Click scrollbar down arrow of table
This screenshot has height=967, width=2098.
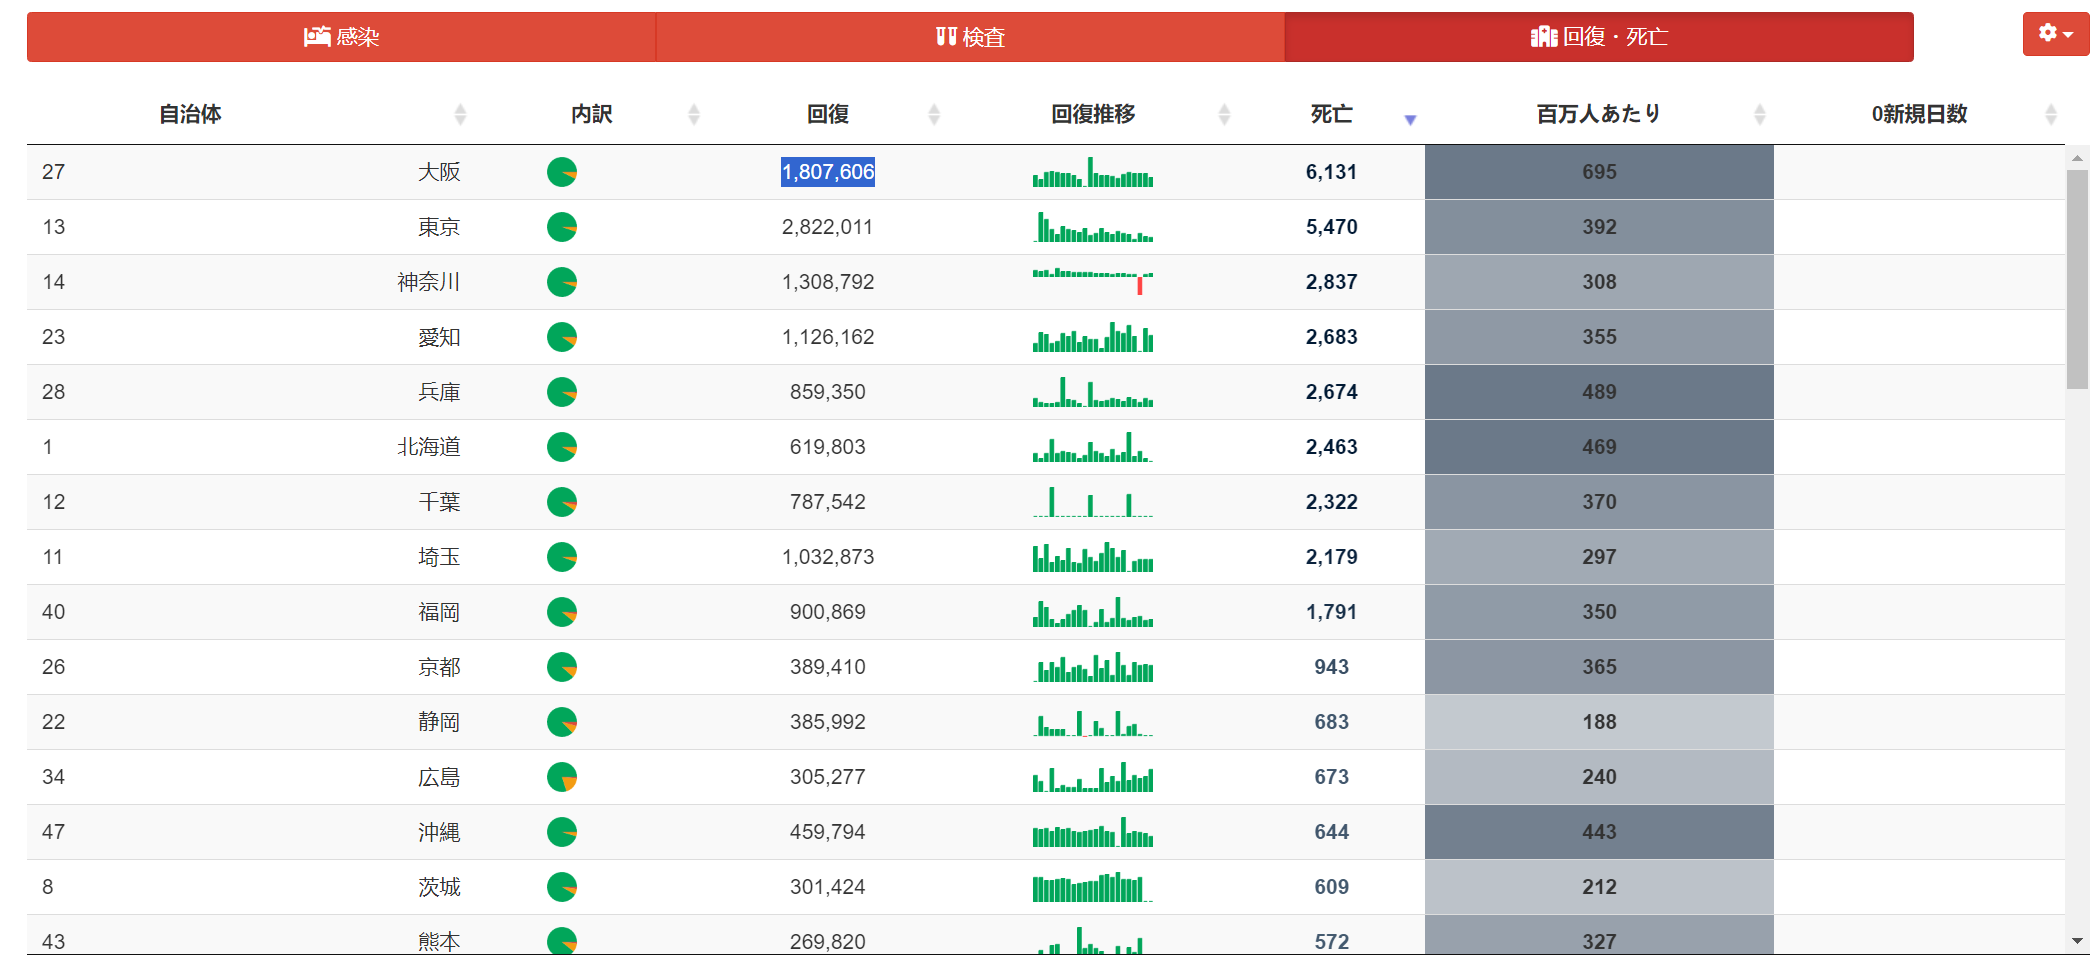coord(2077,941)
